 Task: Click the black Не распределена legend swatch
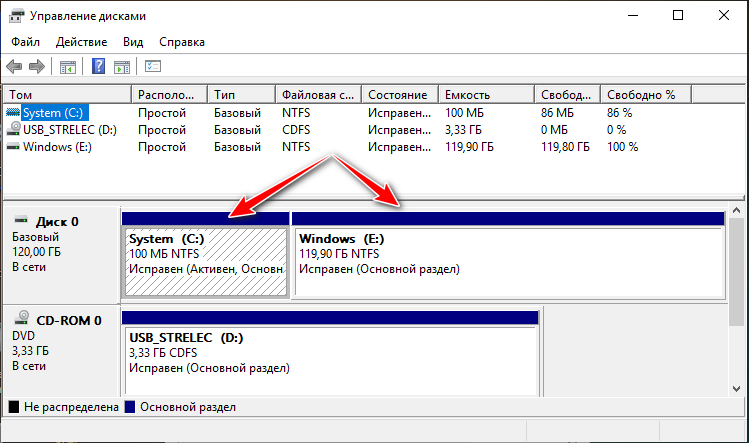click(14, 407)
